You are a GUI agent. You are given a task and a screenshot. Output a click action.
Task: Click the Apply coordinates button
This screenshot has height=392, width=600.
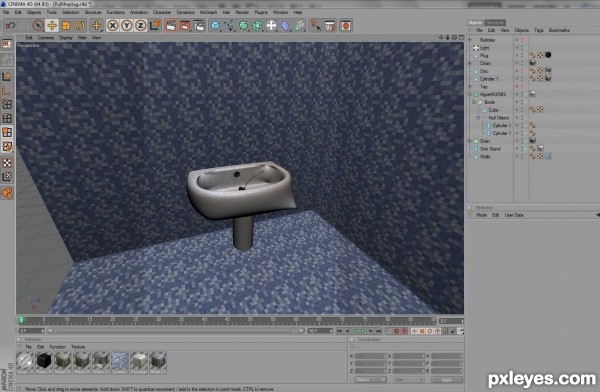(447, 380)
